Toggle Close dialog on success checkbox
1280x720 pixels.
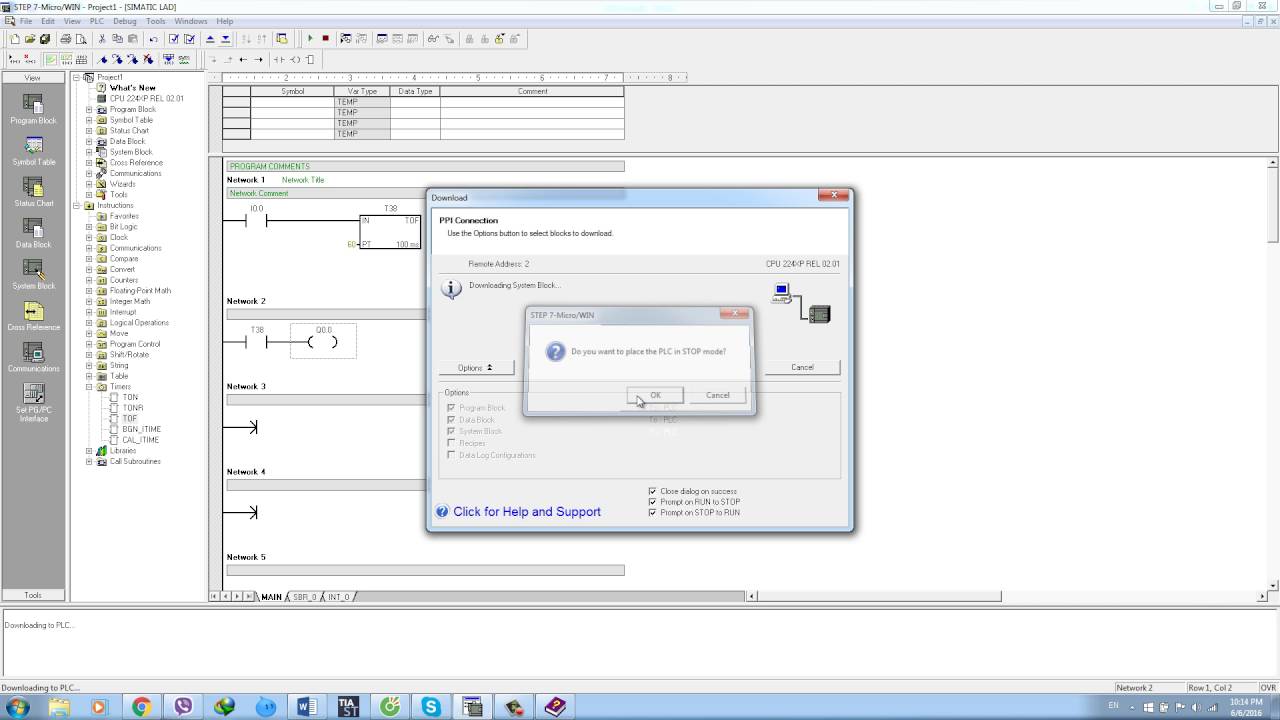(652, 491)
